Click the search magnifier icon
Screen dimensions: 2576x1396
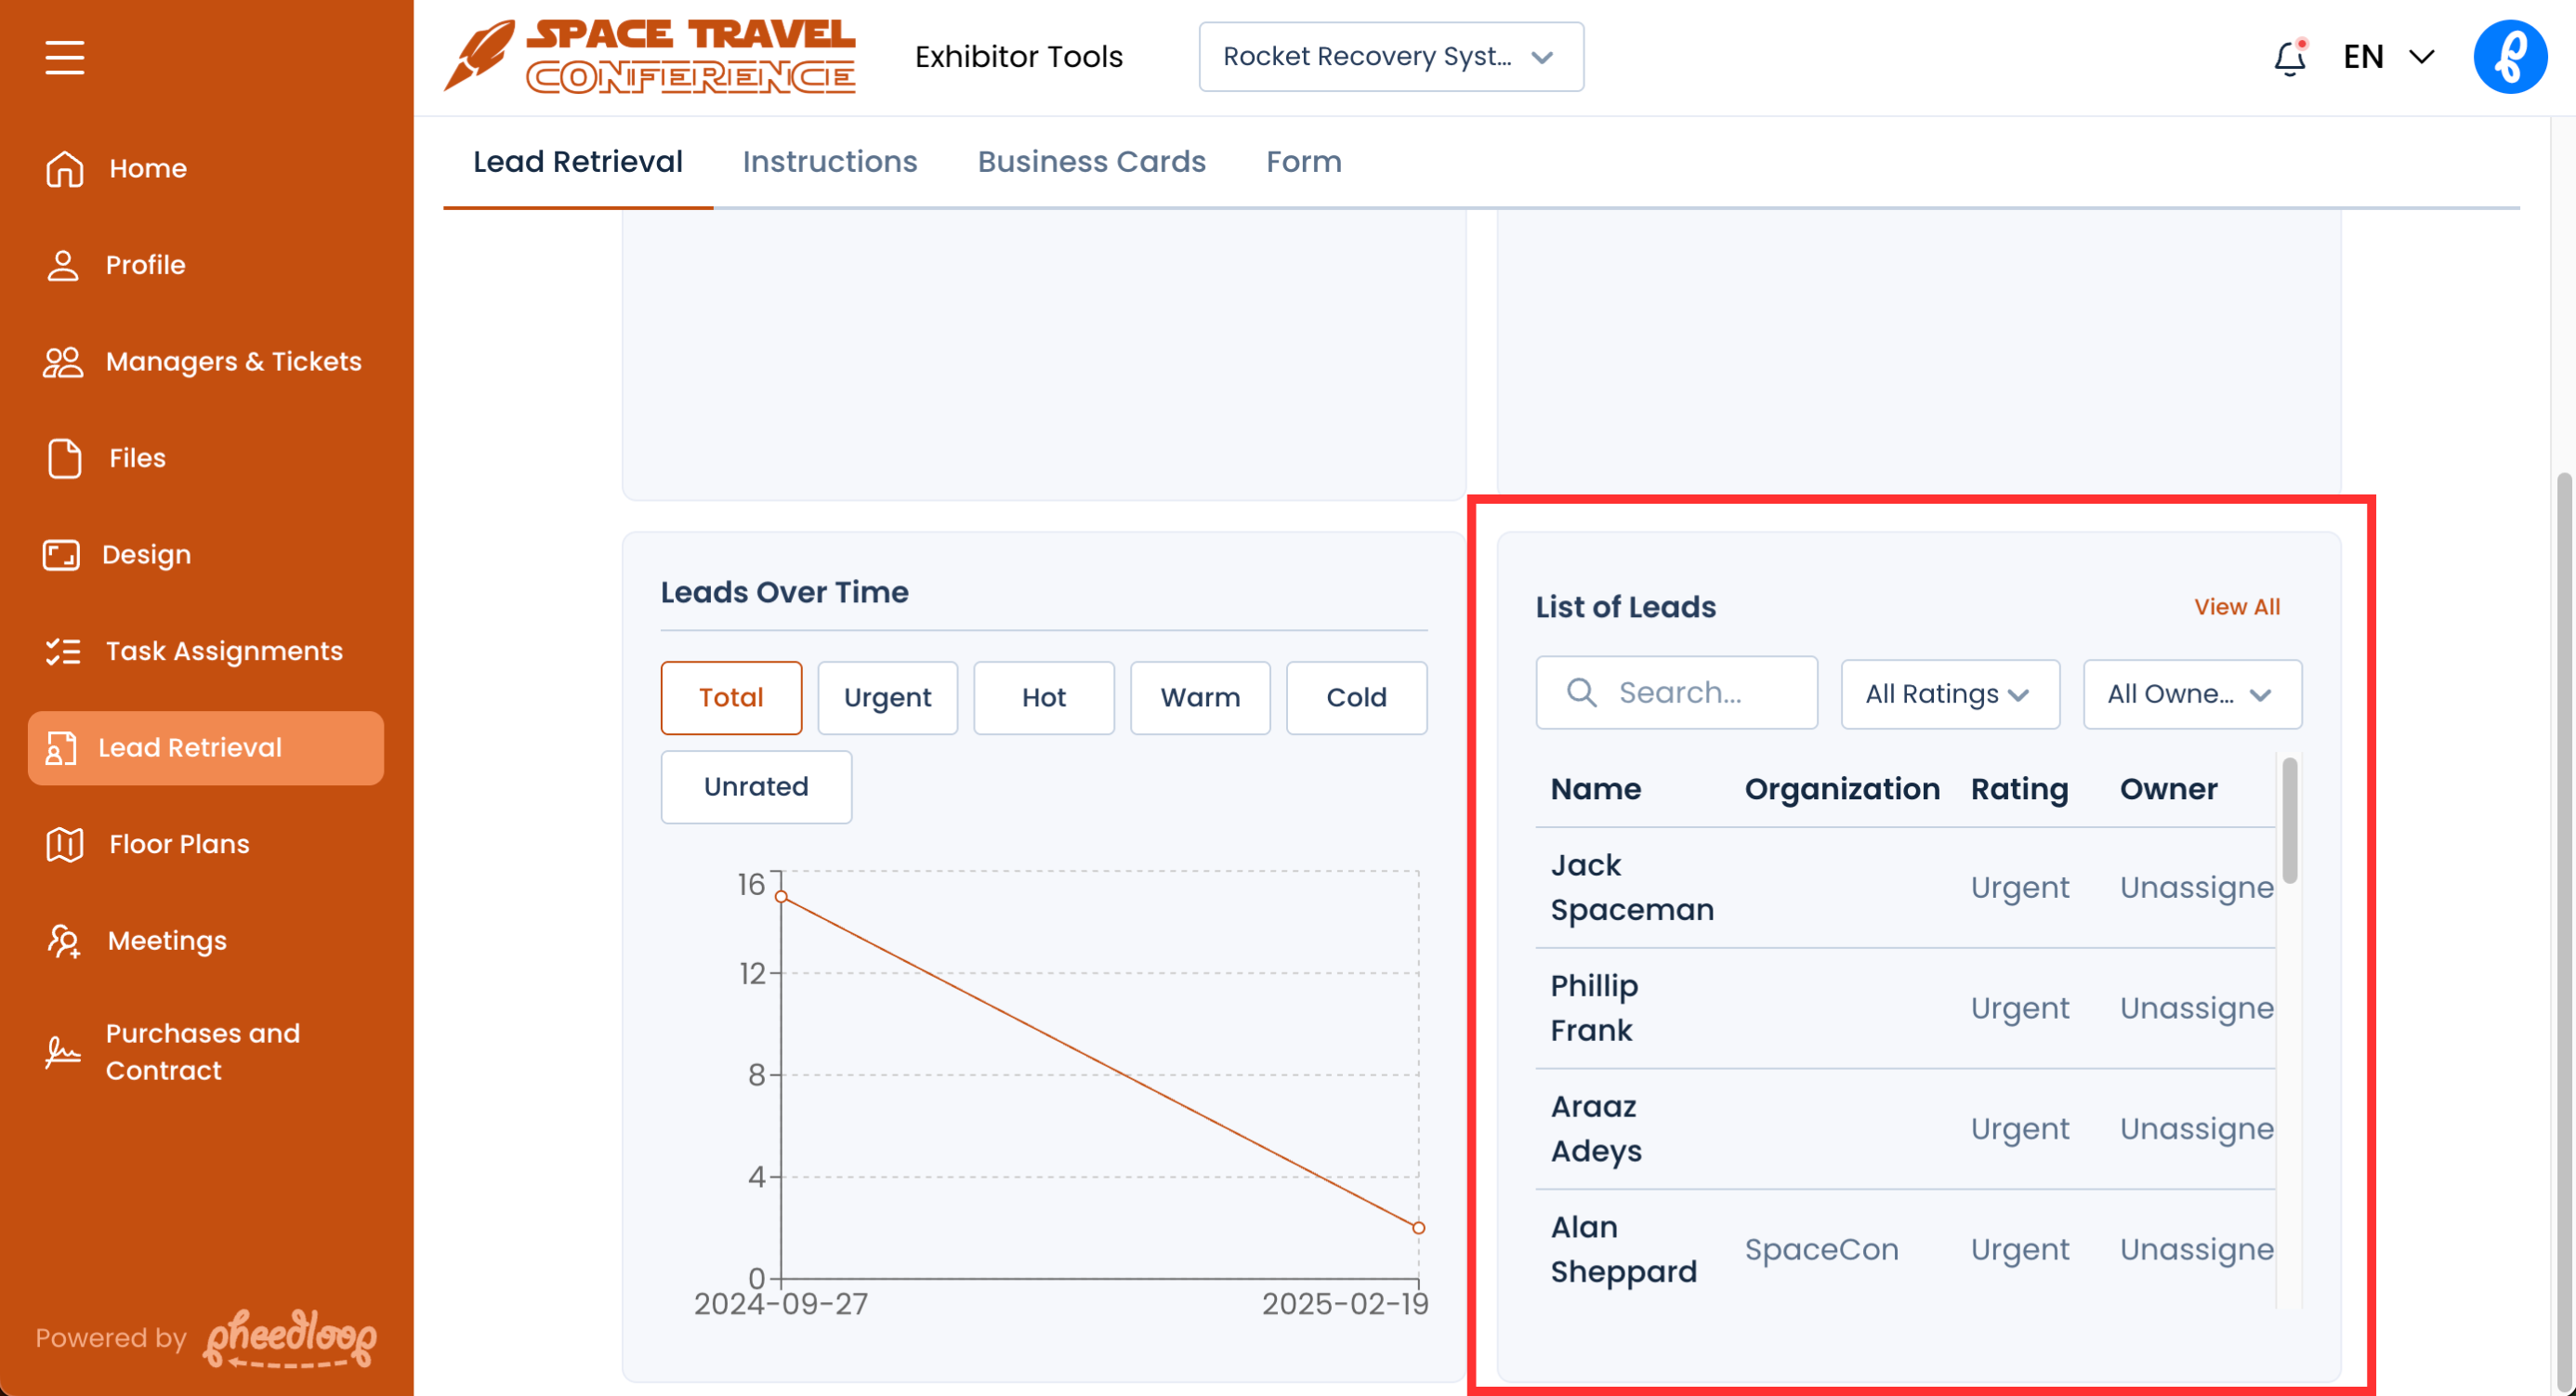[x=1581, y=692]
